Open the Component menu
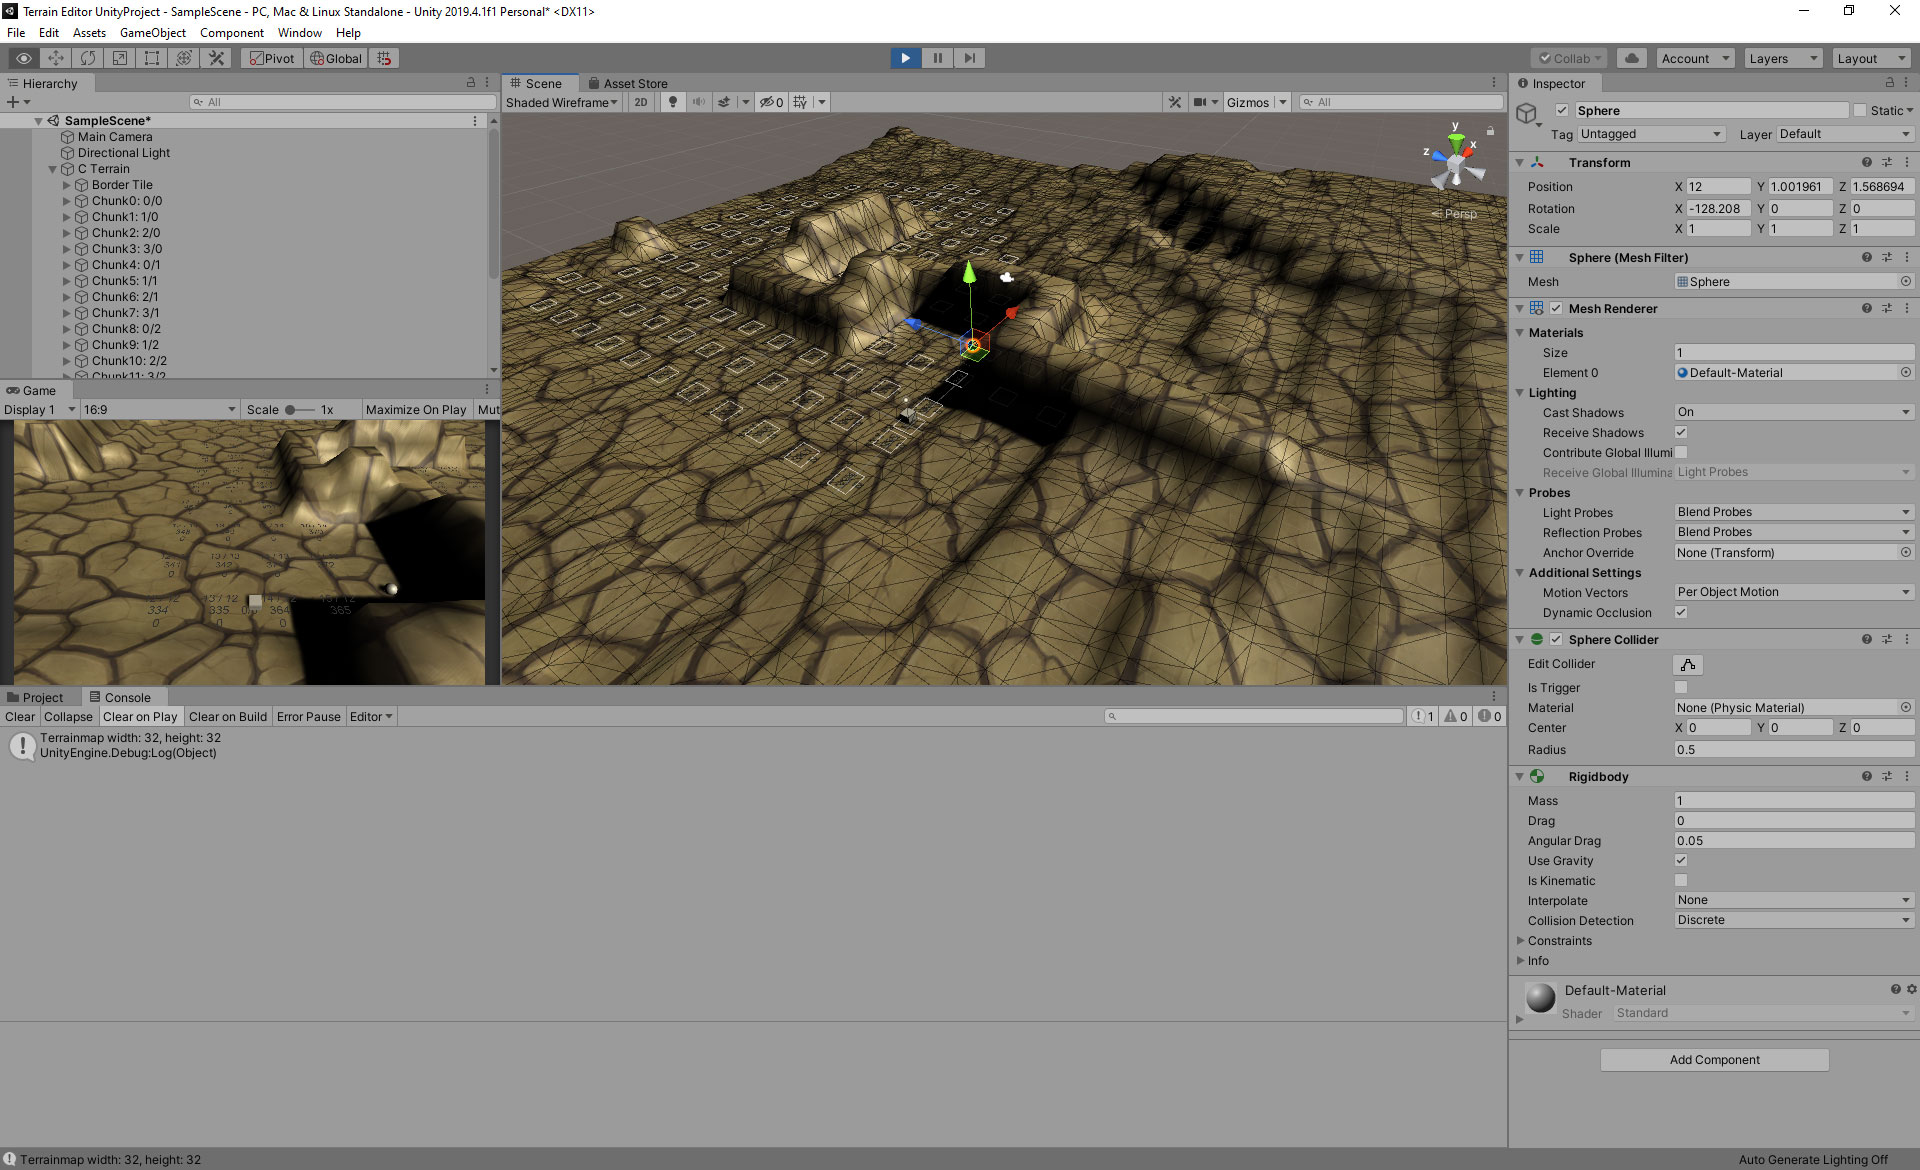1920x1170 pixels. click(x=232, y=33)
